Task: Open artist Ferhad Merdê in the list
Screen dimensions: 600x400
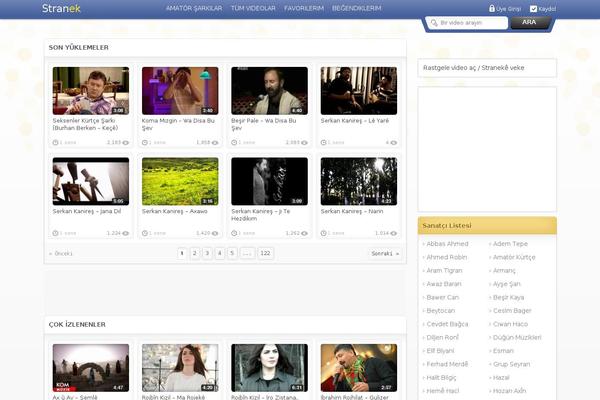Action: tap(447, 364)
